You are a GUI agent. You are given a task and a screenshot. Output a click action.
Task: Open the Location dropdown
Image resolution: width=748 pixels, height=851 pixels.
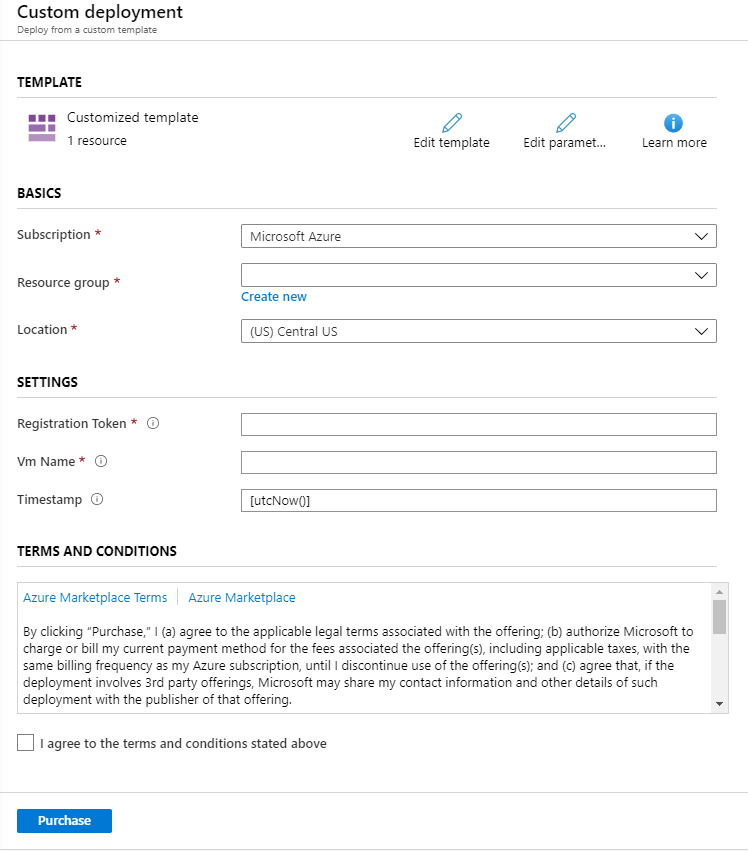(478, 332)
